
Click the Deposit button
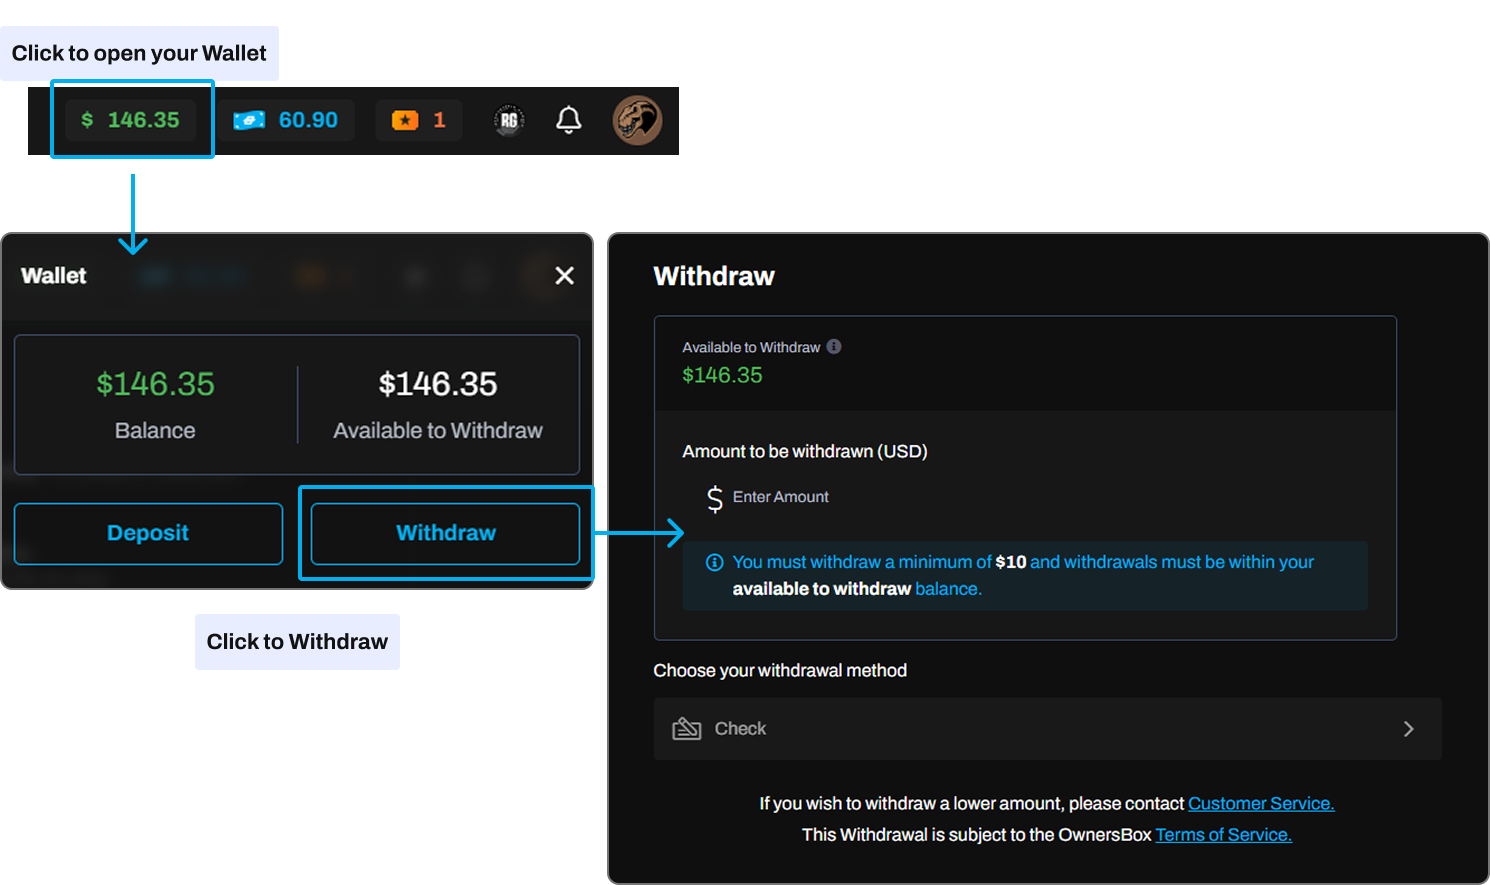tap(148, 533)
